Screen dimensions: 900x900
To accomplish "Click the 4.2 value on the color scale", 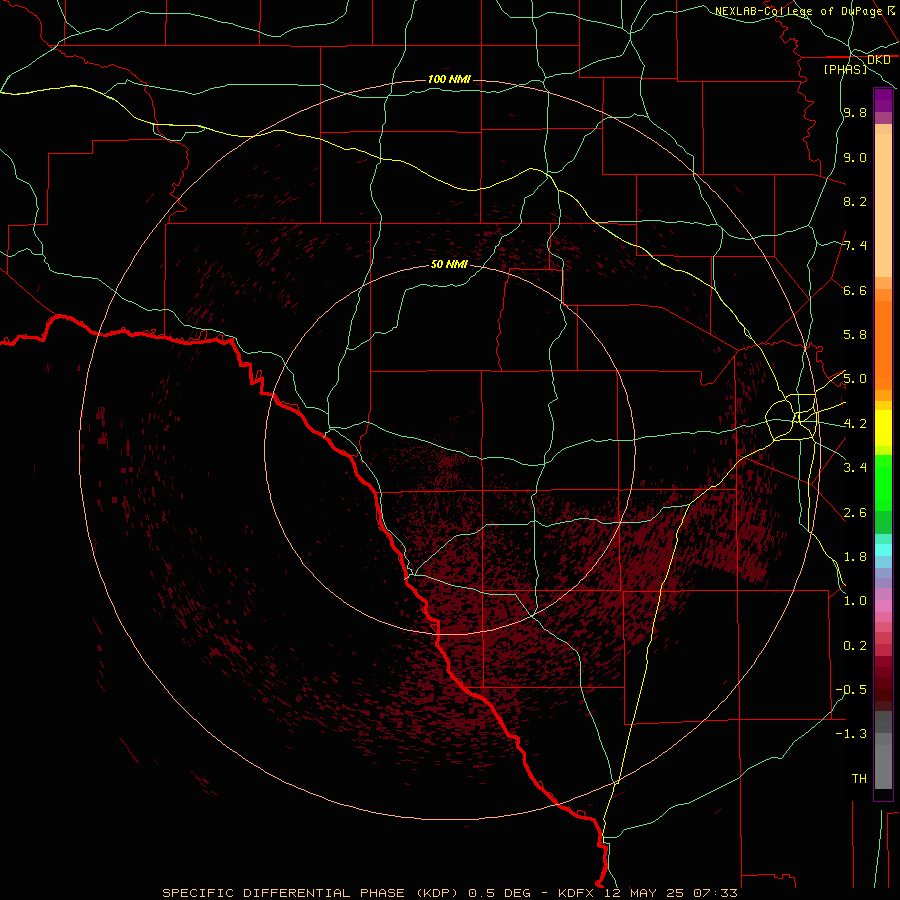I will [x=855, y=424].
